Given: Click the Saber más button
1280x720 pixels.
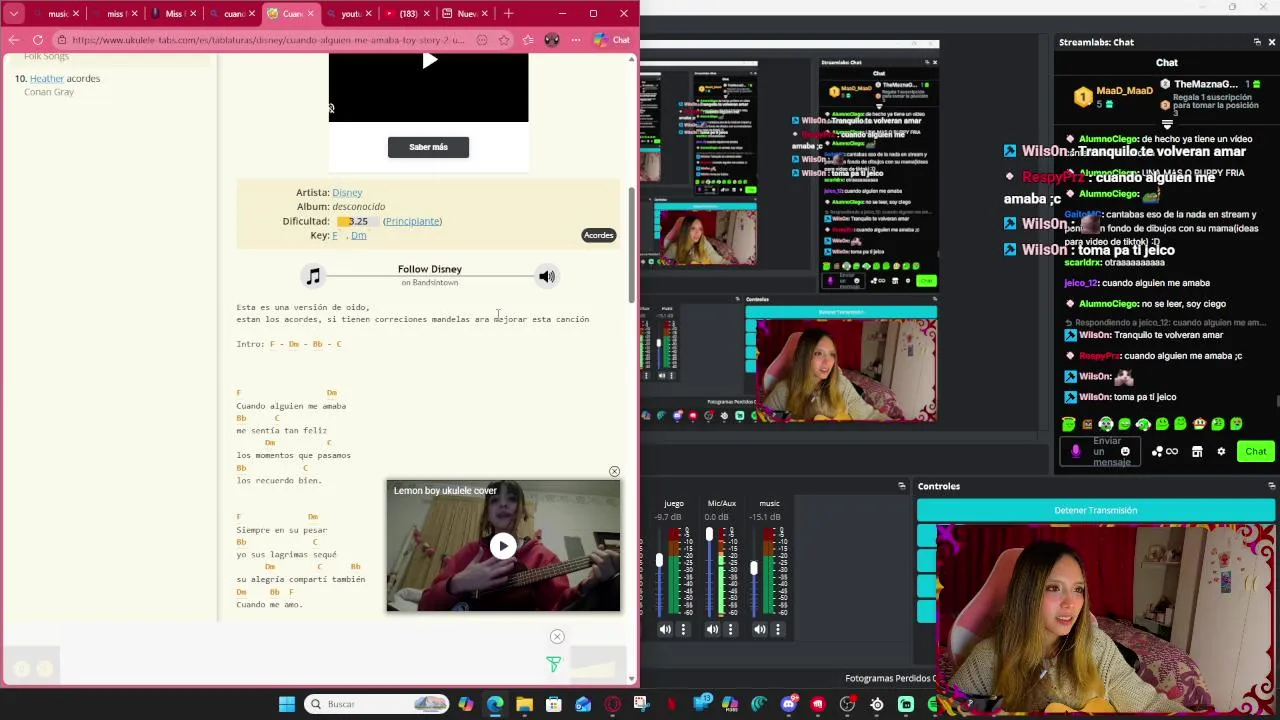Looking at the screenshot, I should [428, 147].
